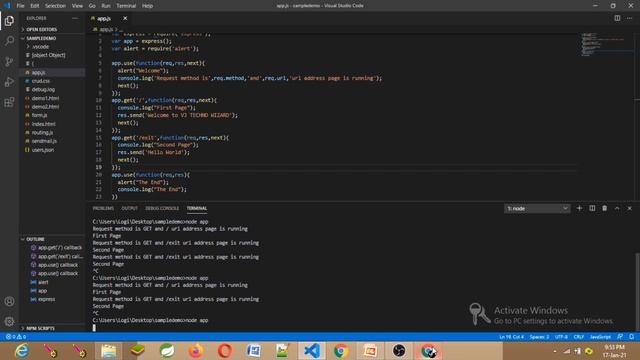Switch to the Debug Console tab
The image size is (640, 360).
click(162, 208)
